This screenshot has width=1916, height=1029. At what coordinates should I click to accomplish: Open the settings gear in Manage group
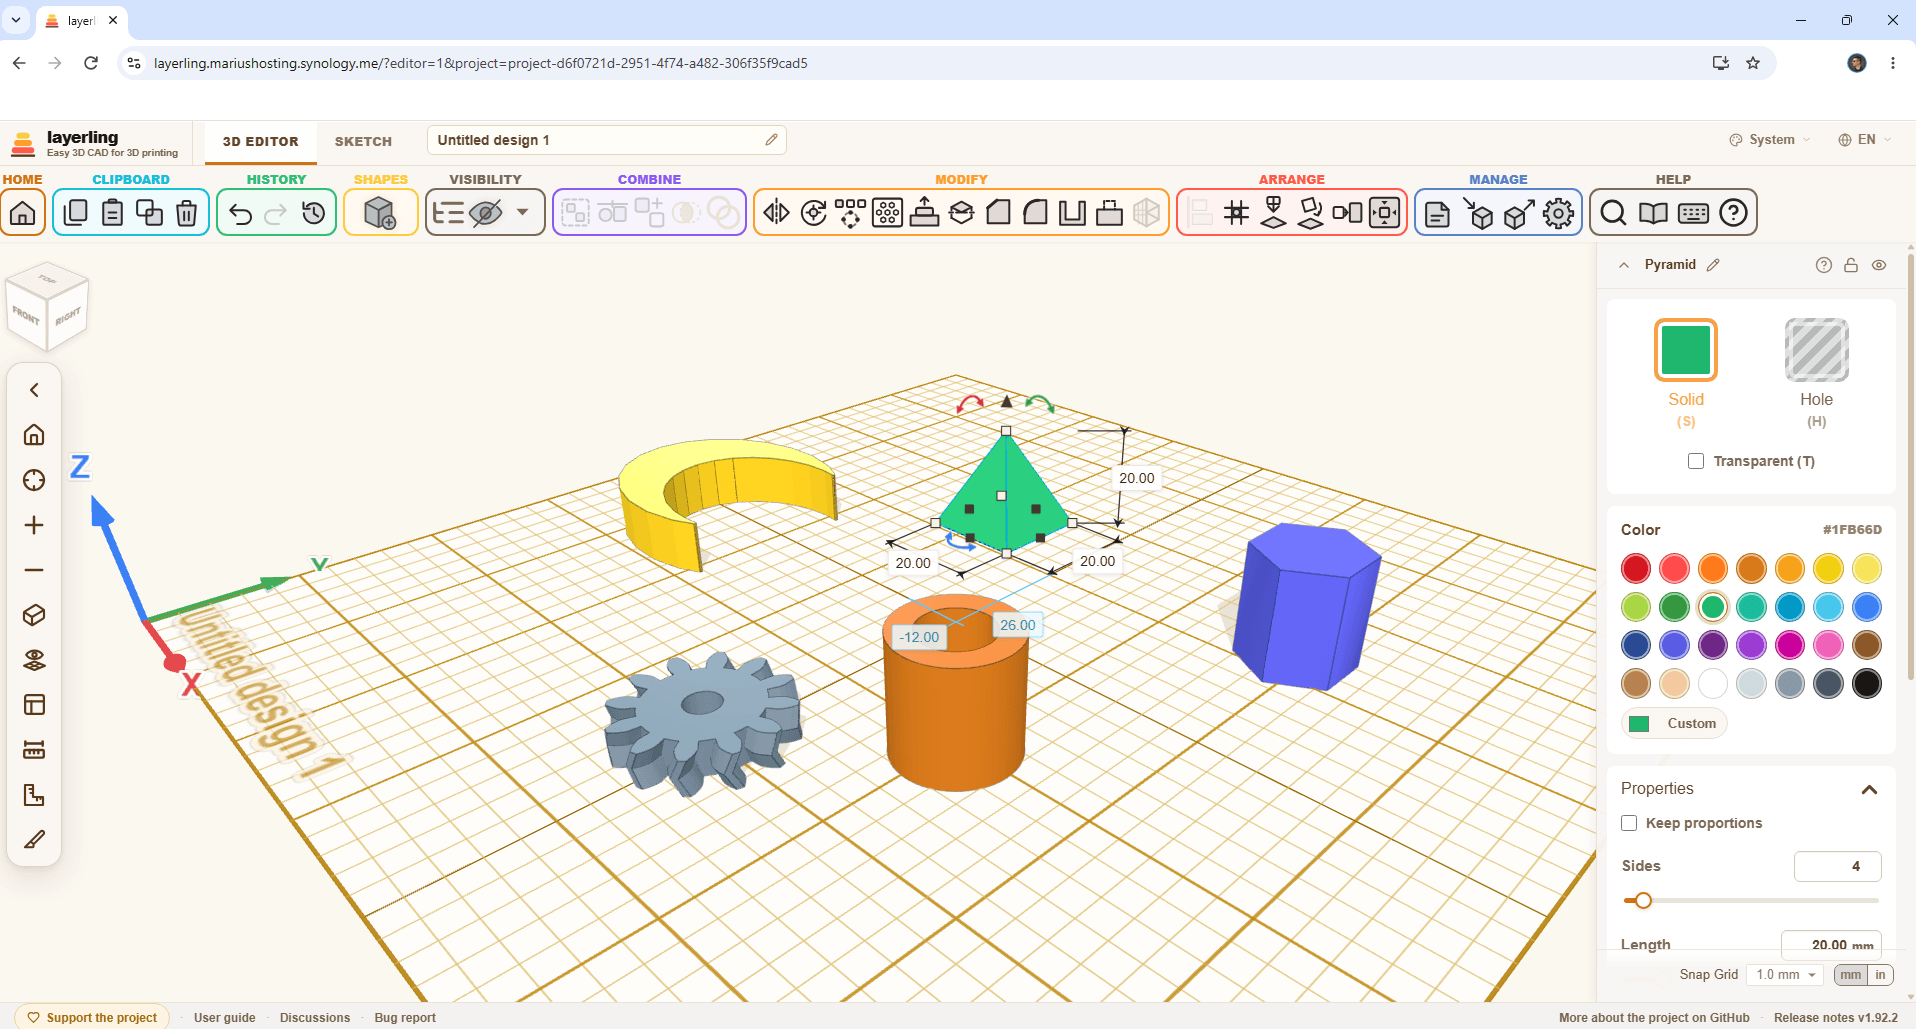point(1558,213)
